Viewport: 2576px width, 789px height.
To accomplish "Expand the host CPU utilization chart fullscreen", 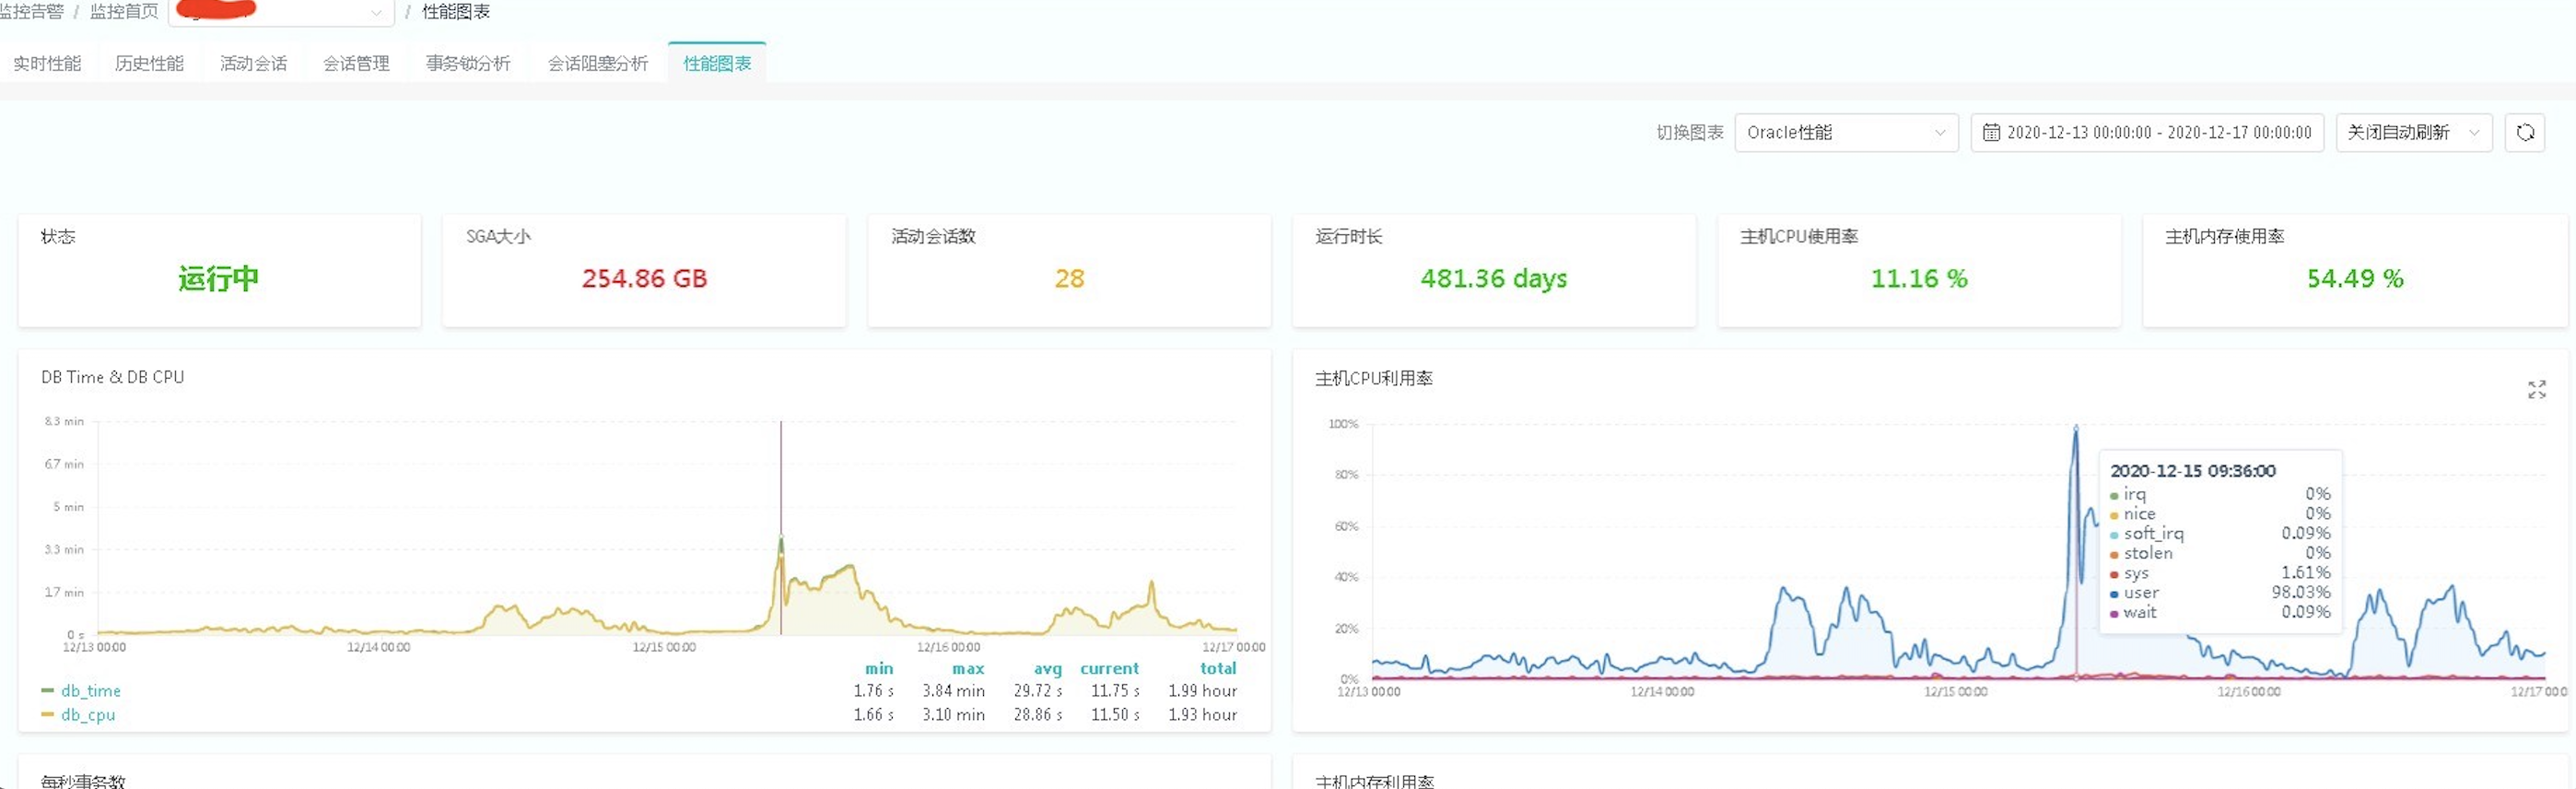I will pos(2536,389).
